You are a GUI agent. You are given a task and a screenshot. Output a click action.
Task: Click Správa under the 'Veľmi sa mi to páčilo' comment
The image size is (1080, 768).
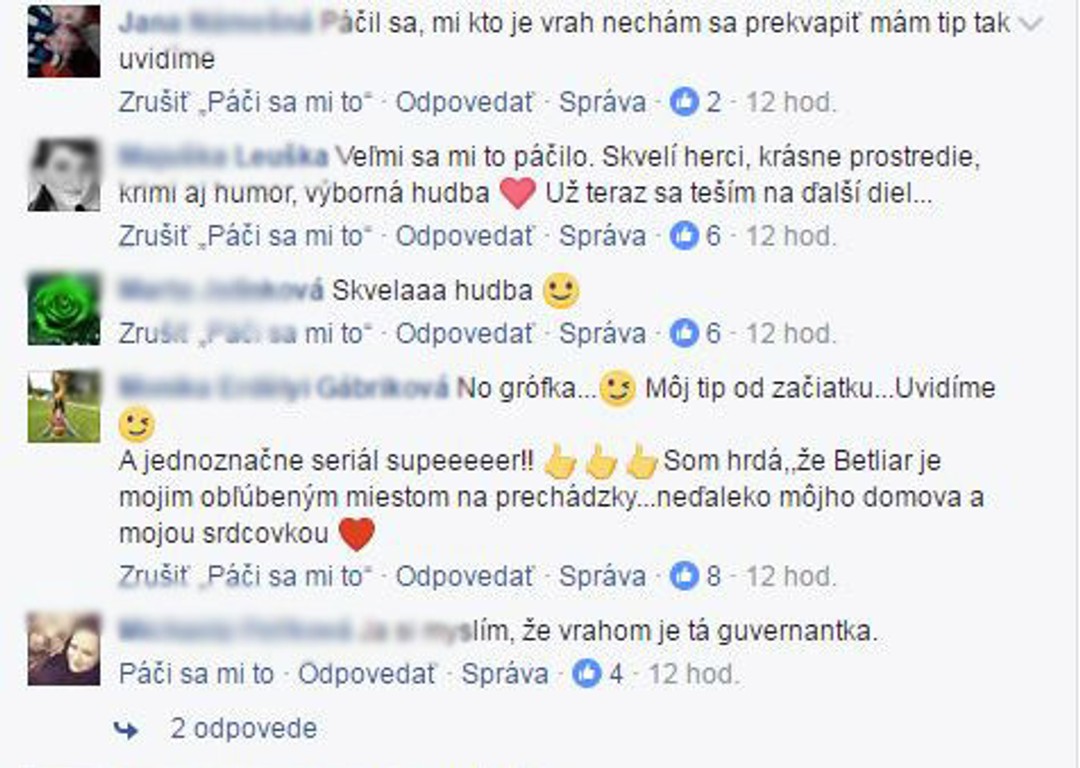pos(603,236)
